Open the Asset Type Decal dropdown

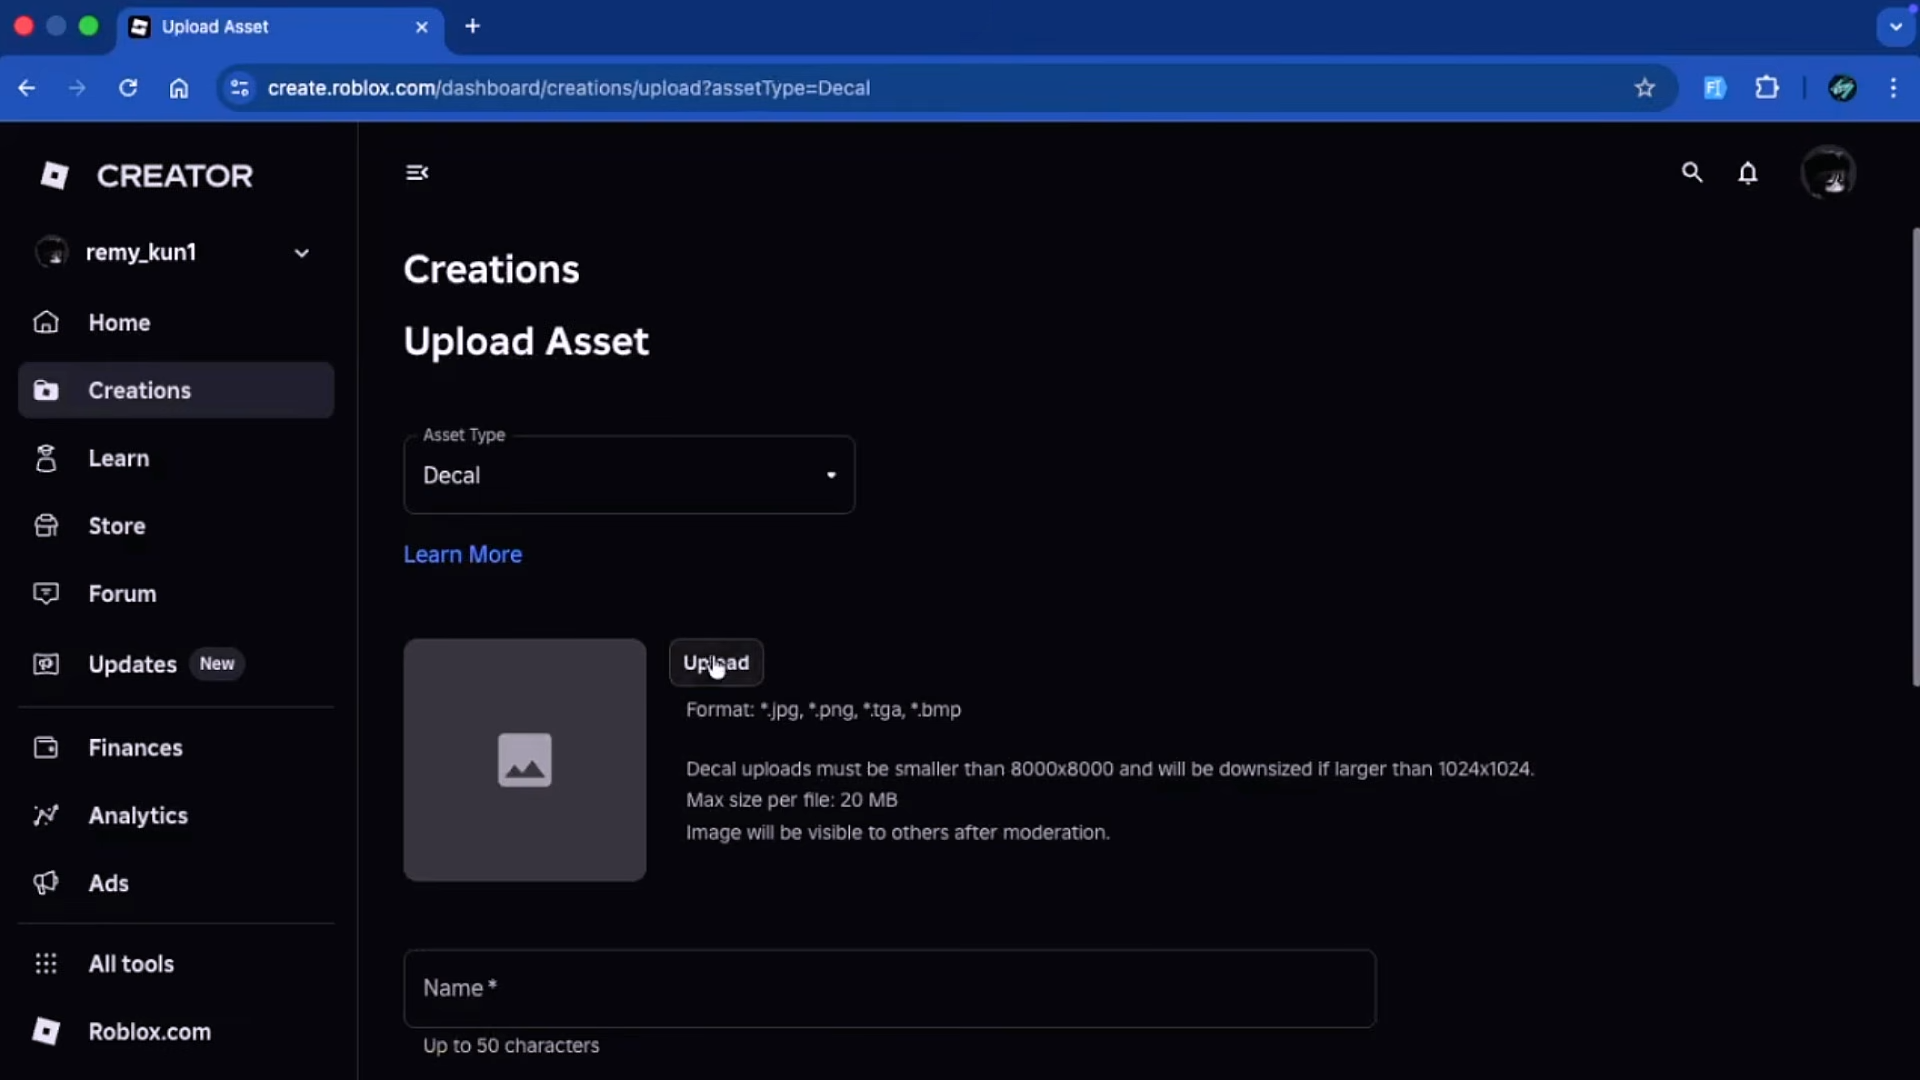pyautogui.click(x=628, y=476)
